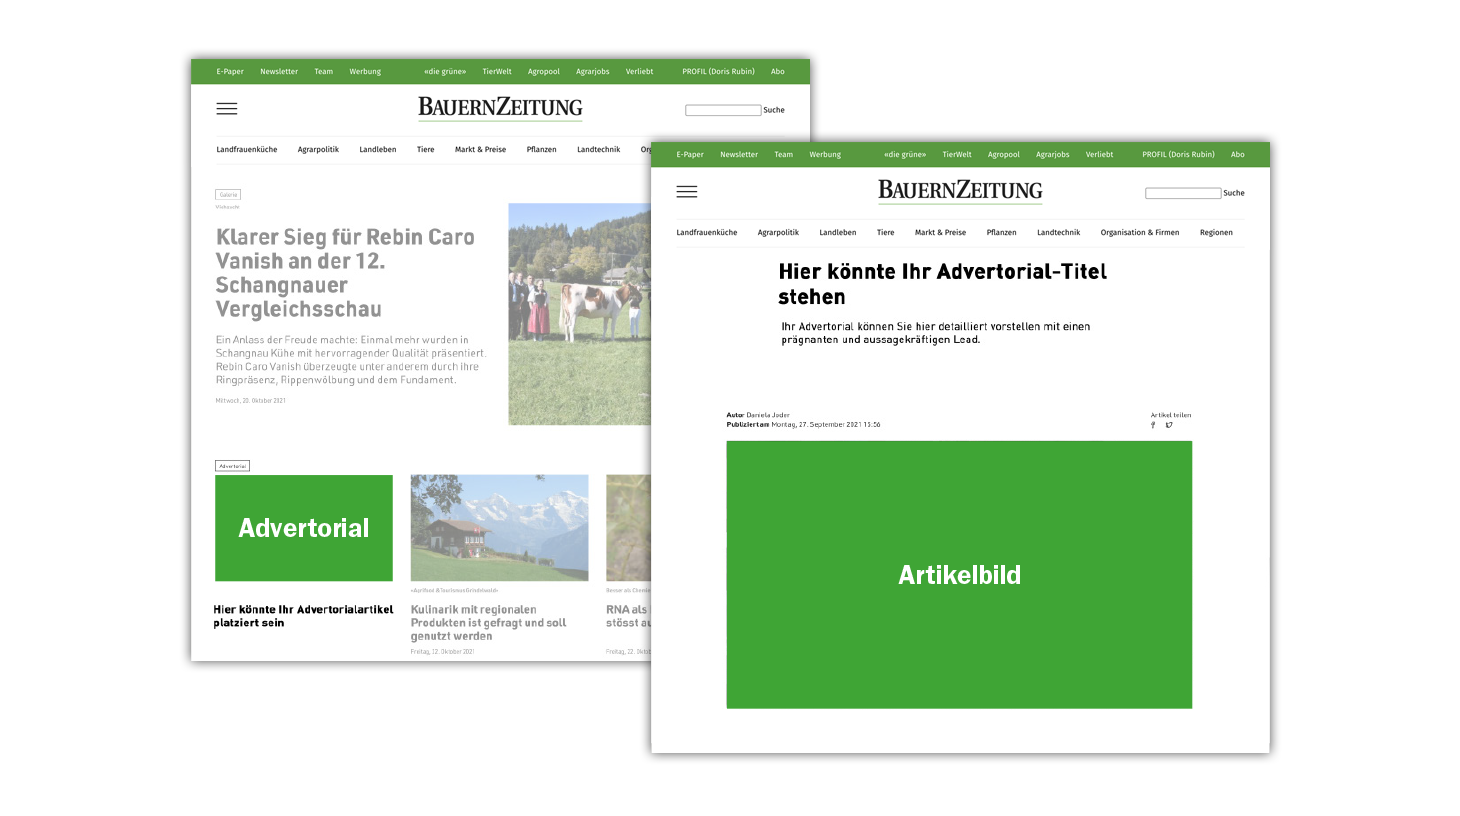Open E-Paper link in the back window

tap(230, 71)
